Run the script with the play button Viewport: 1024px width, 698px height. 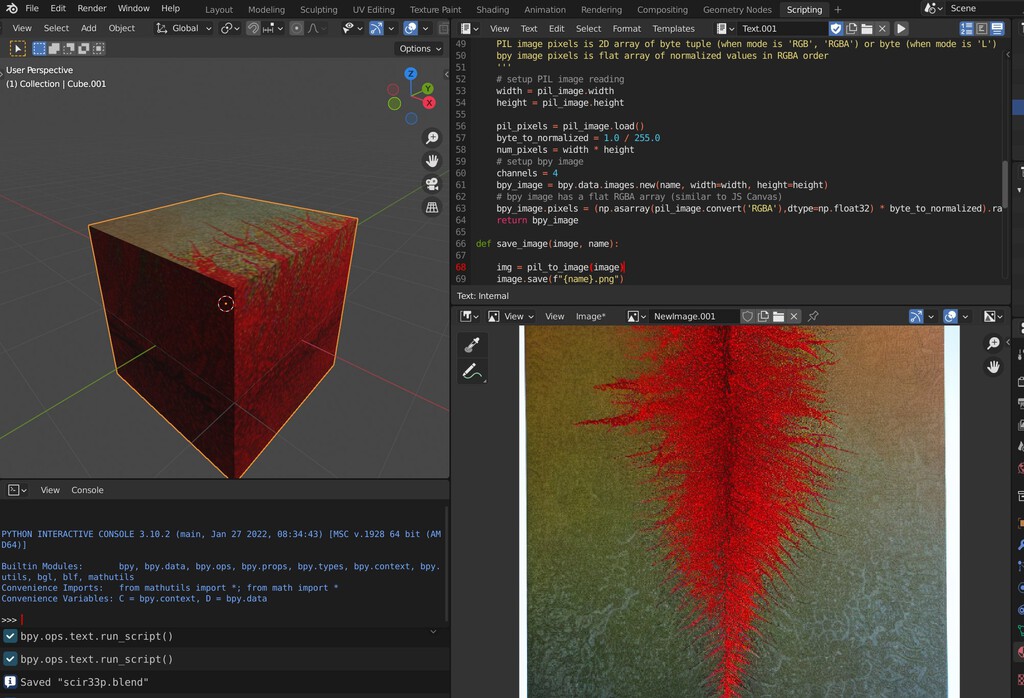tap(901, 28)
